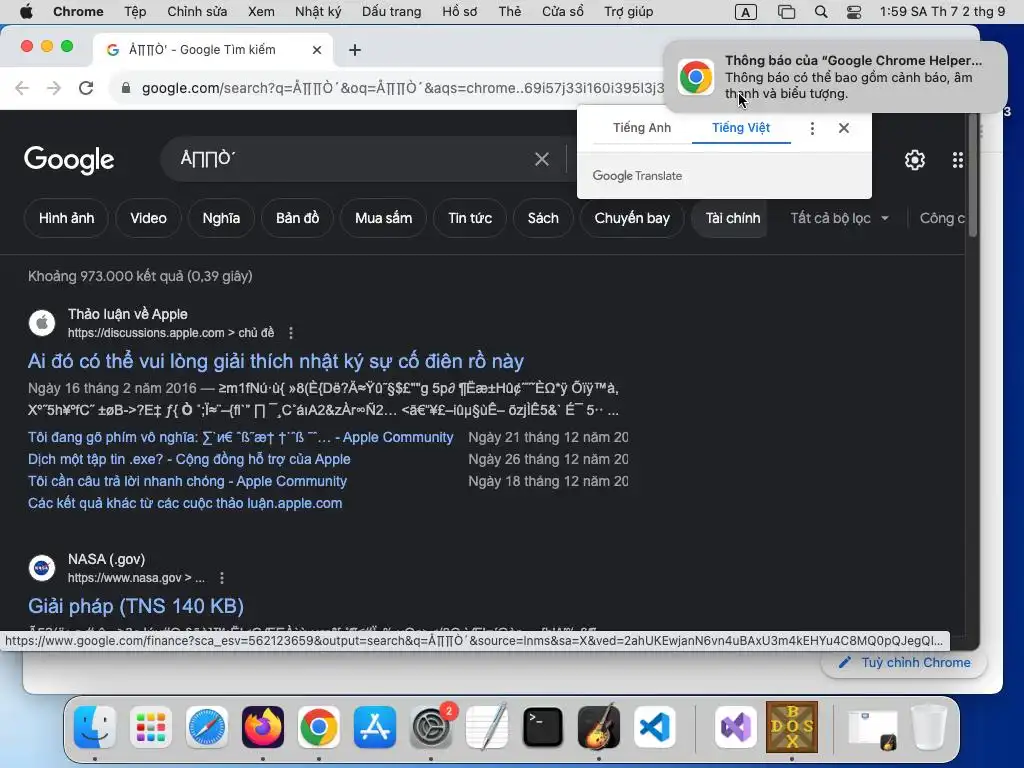
Task: Open the Tệp menu
Action: (x=135, y=12)
